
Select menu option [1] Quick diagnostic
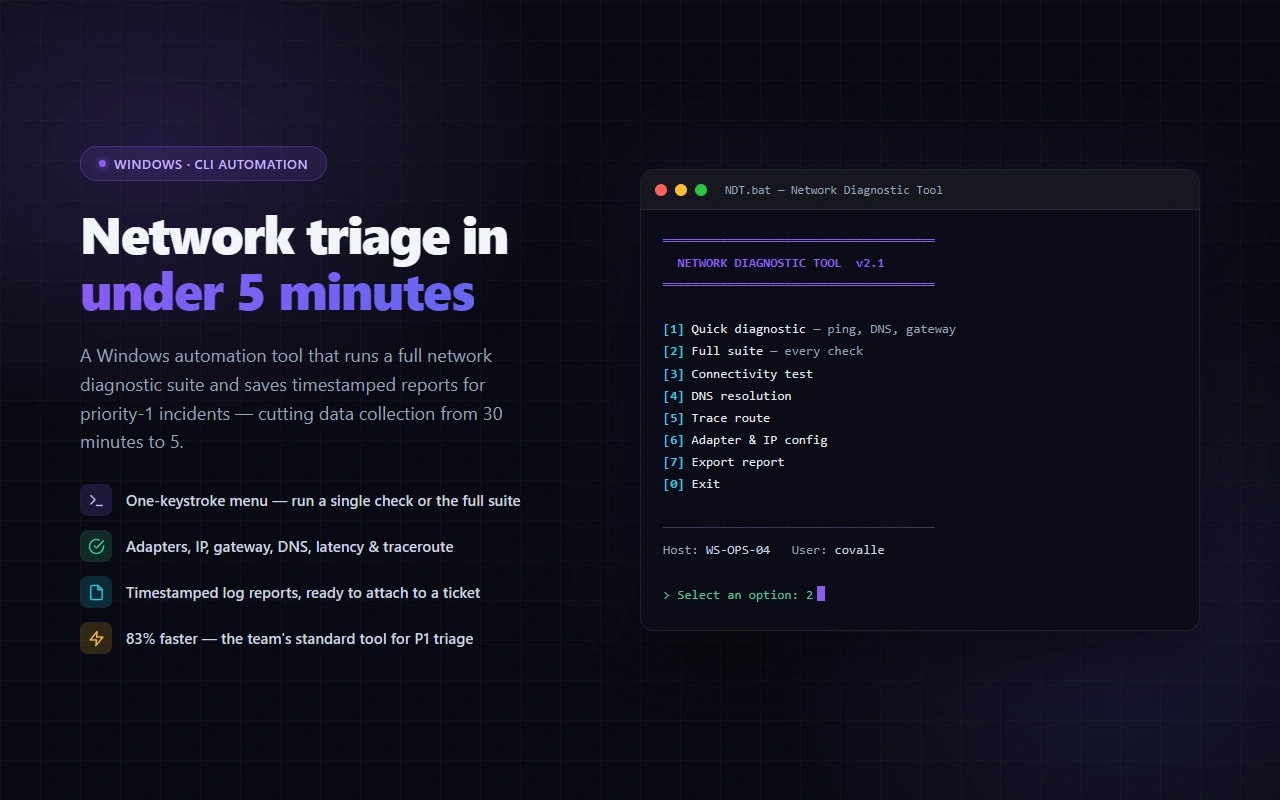[809, 329]
